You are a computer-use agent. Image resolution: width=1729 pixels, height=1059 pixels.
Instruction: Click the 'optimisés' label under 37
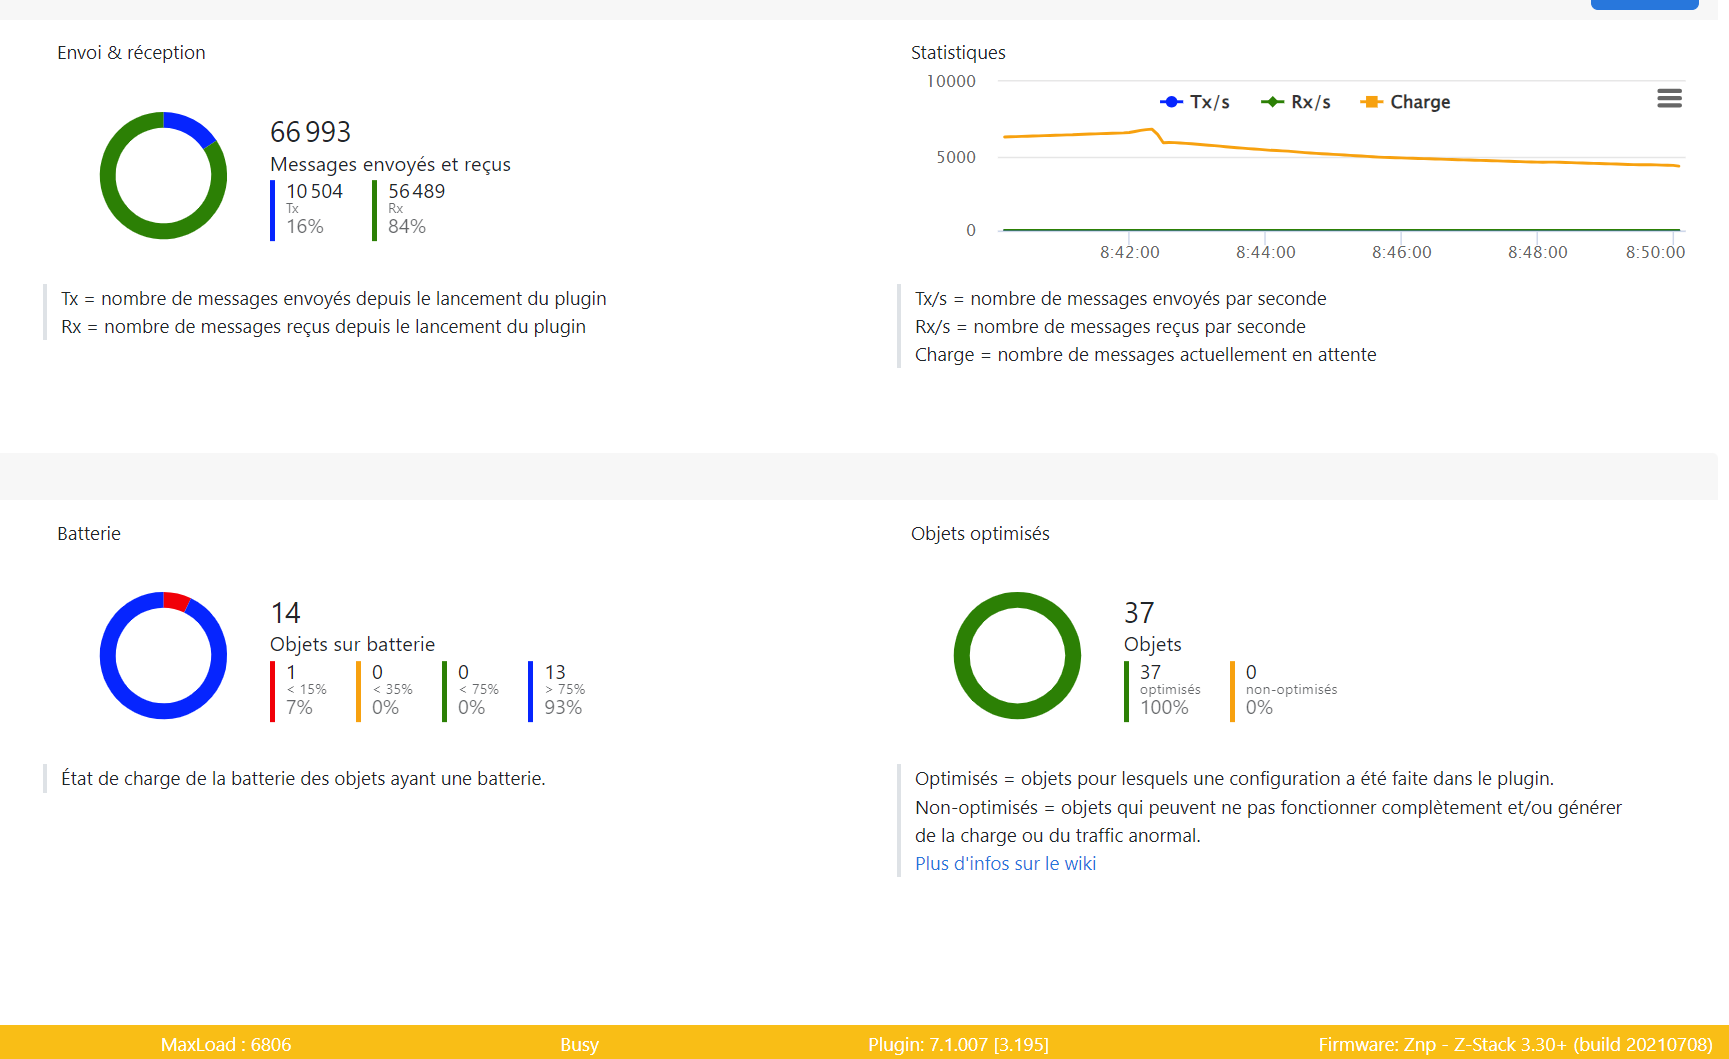[x=1170, y=690]
